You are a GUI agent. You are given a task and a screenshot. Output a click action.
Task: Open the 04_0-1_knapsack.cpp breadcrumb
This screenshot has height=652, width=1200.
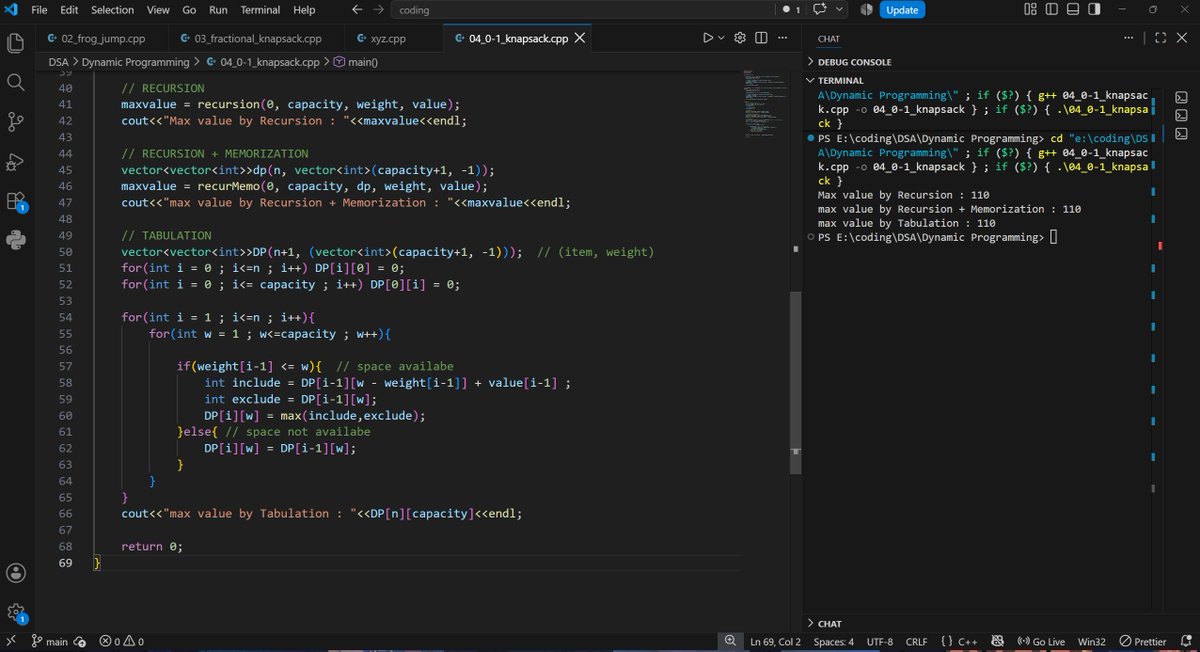click(263, 62)
